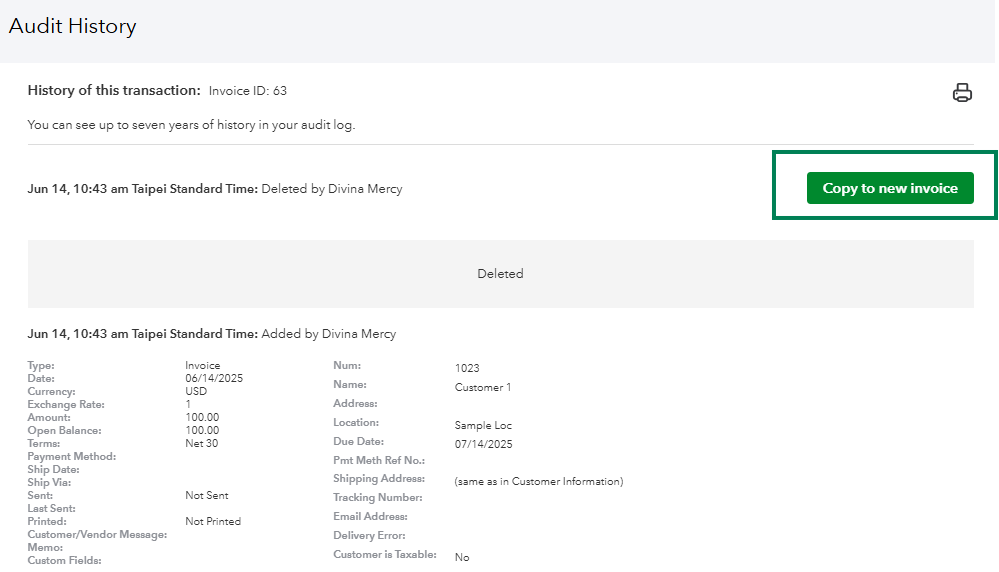Click the USD currency value
999x572 pixels.
pos(196,391)
